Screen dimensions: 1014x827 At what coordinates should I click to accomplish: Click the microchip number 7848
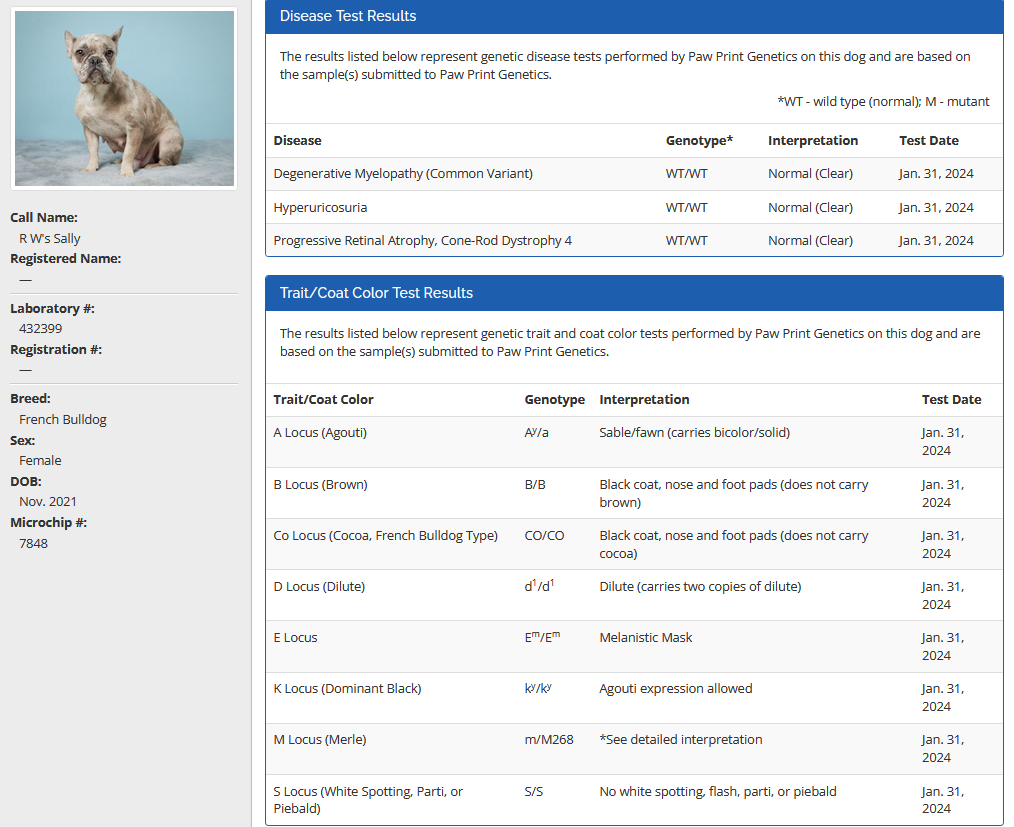[33, 544]
